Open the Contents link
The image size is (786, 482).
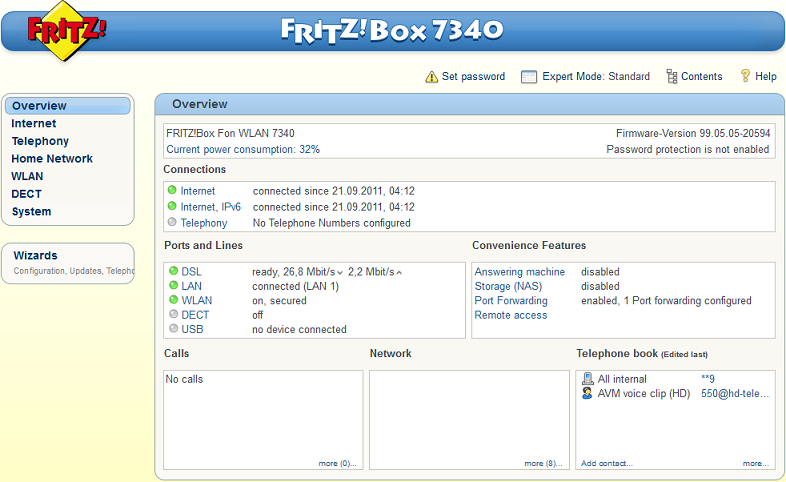click(x=702, y=77)
